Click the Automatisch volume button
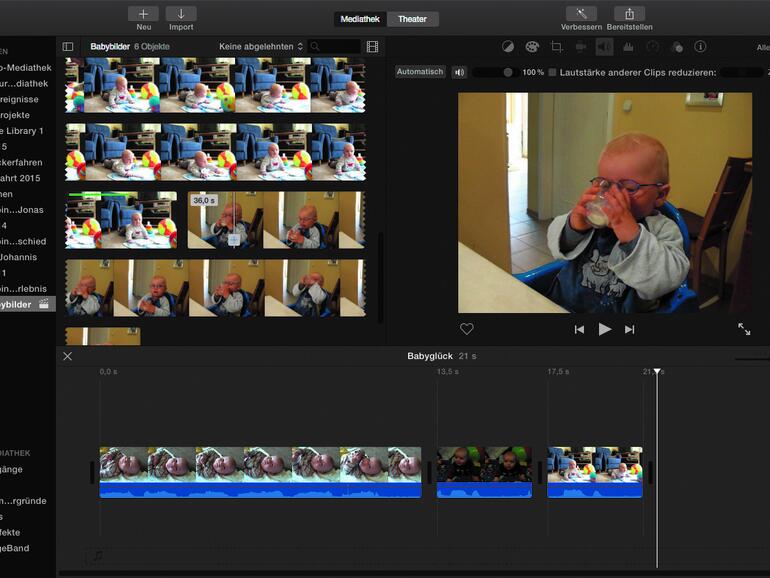This screenshot has width=770, height=578. [420, 72]
